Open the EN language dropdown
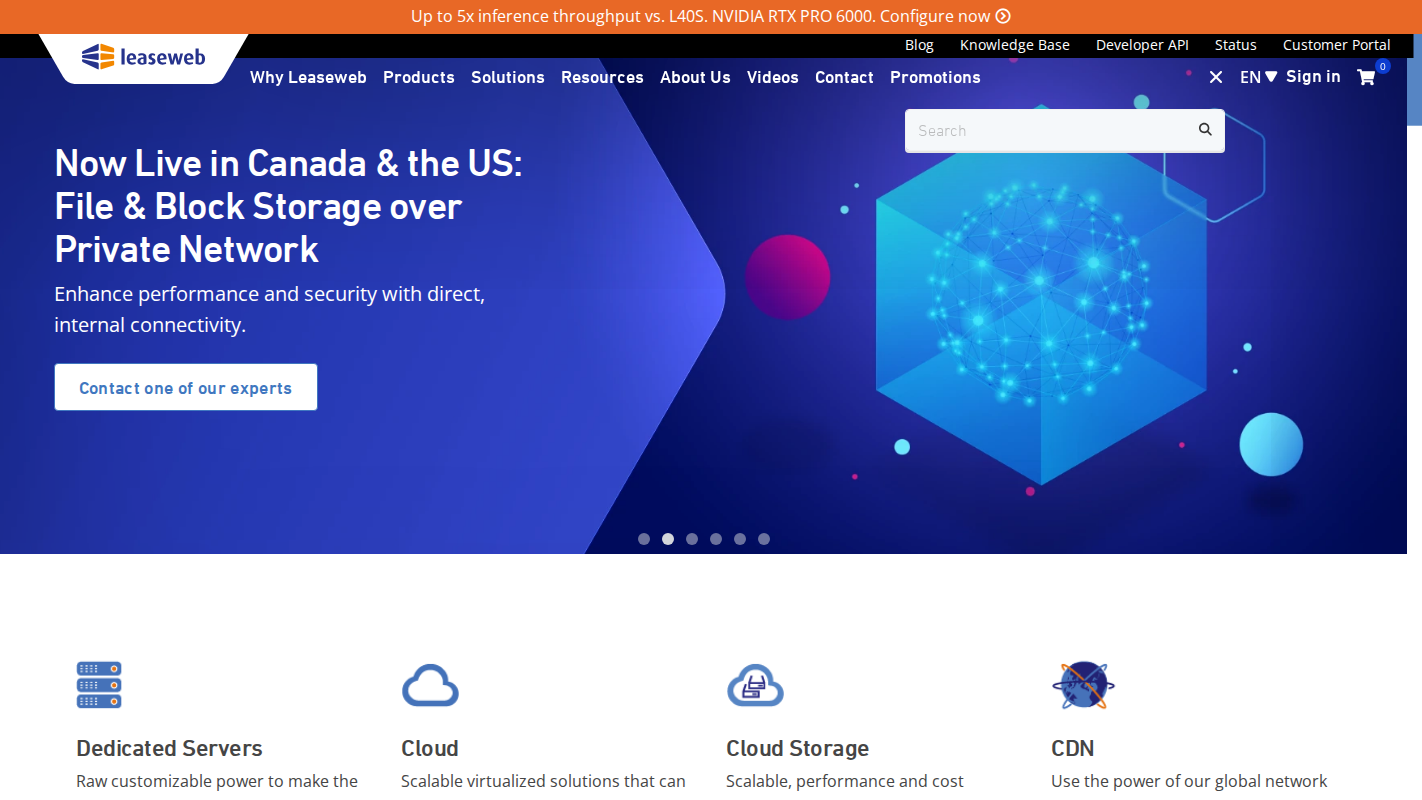Screen dimensions: 1422x800 (1258, 77)
